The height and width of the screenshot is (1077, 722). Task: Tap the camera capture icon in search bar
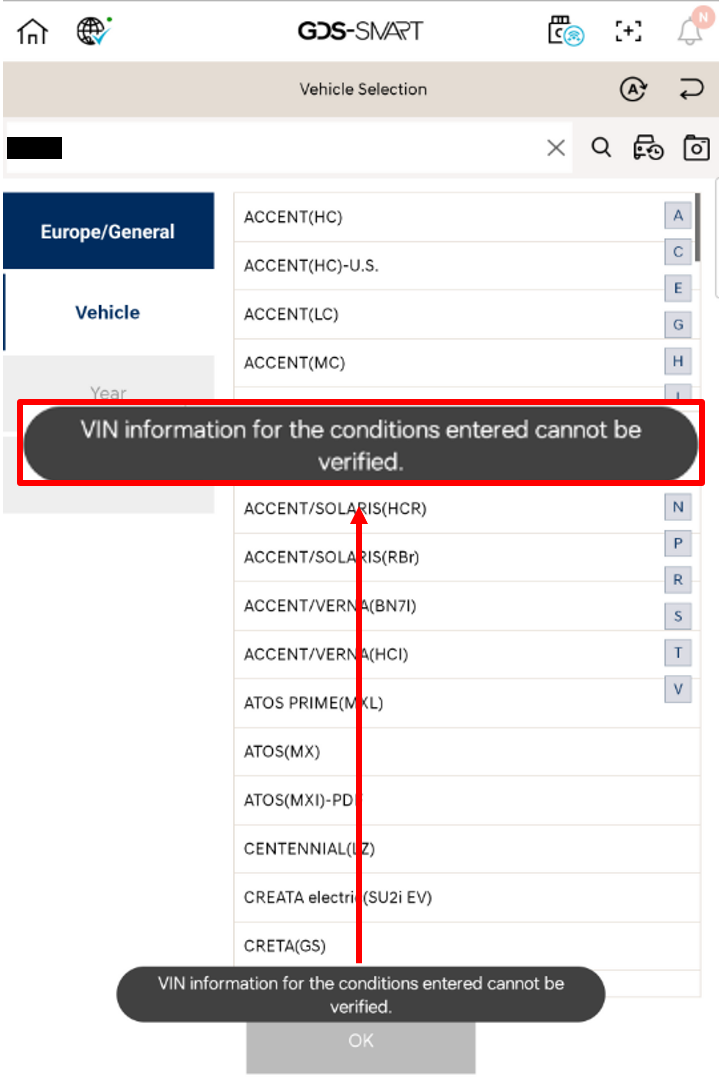point(695,147)
